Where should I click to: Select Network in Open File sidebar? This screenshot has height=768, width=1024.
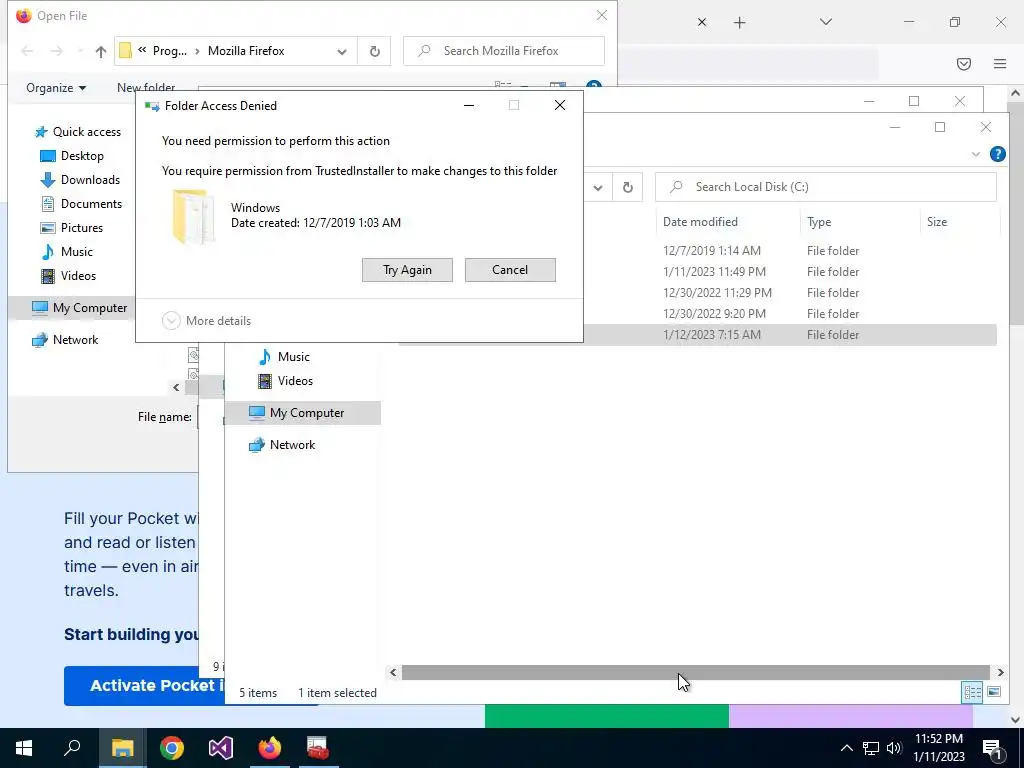65,340
